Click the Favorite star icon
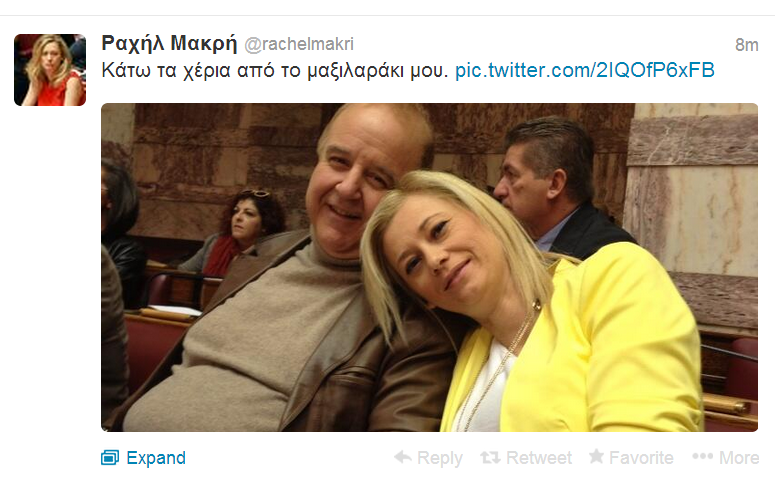Image resolution: width=775 pixels, height=483 pixels. (596, 456)
